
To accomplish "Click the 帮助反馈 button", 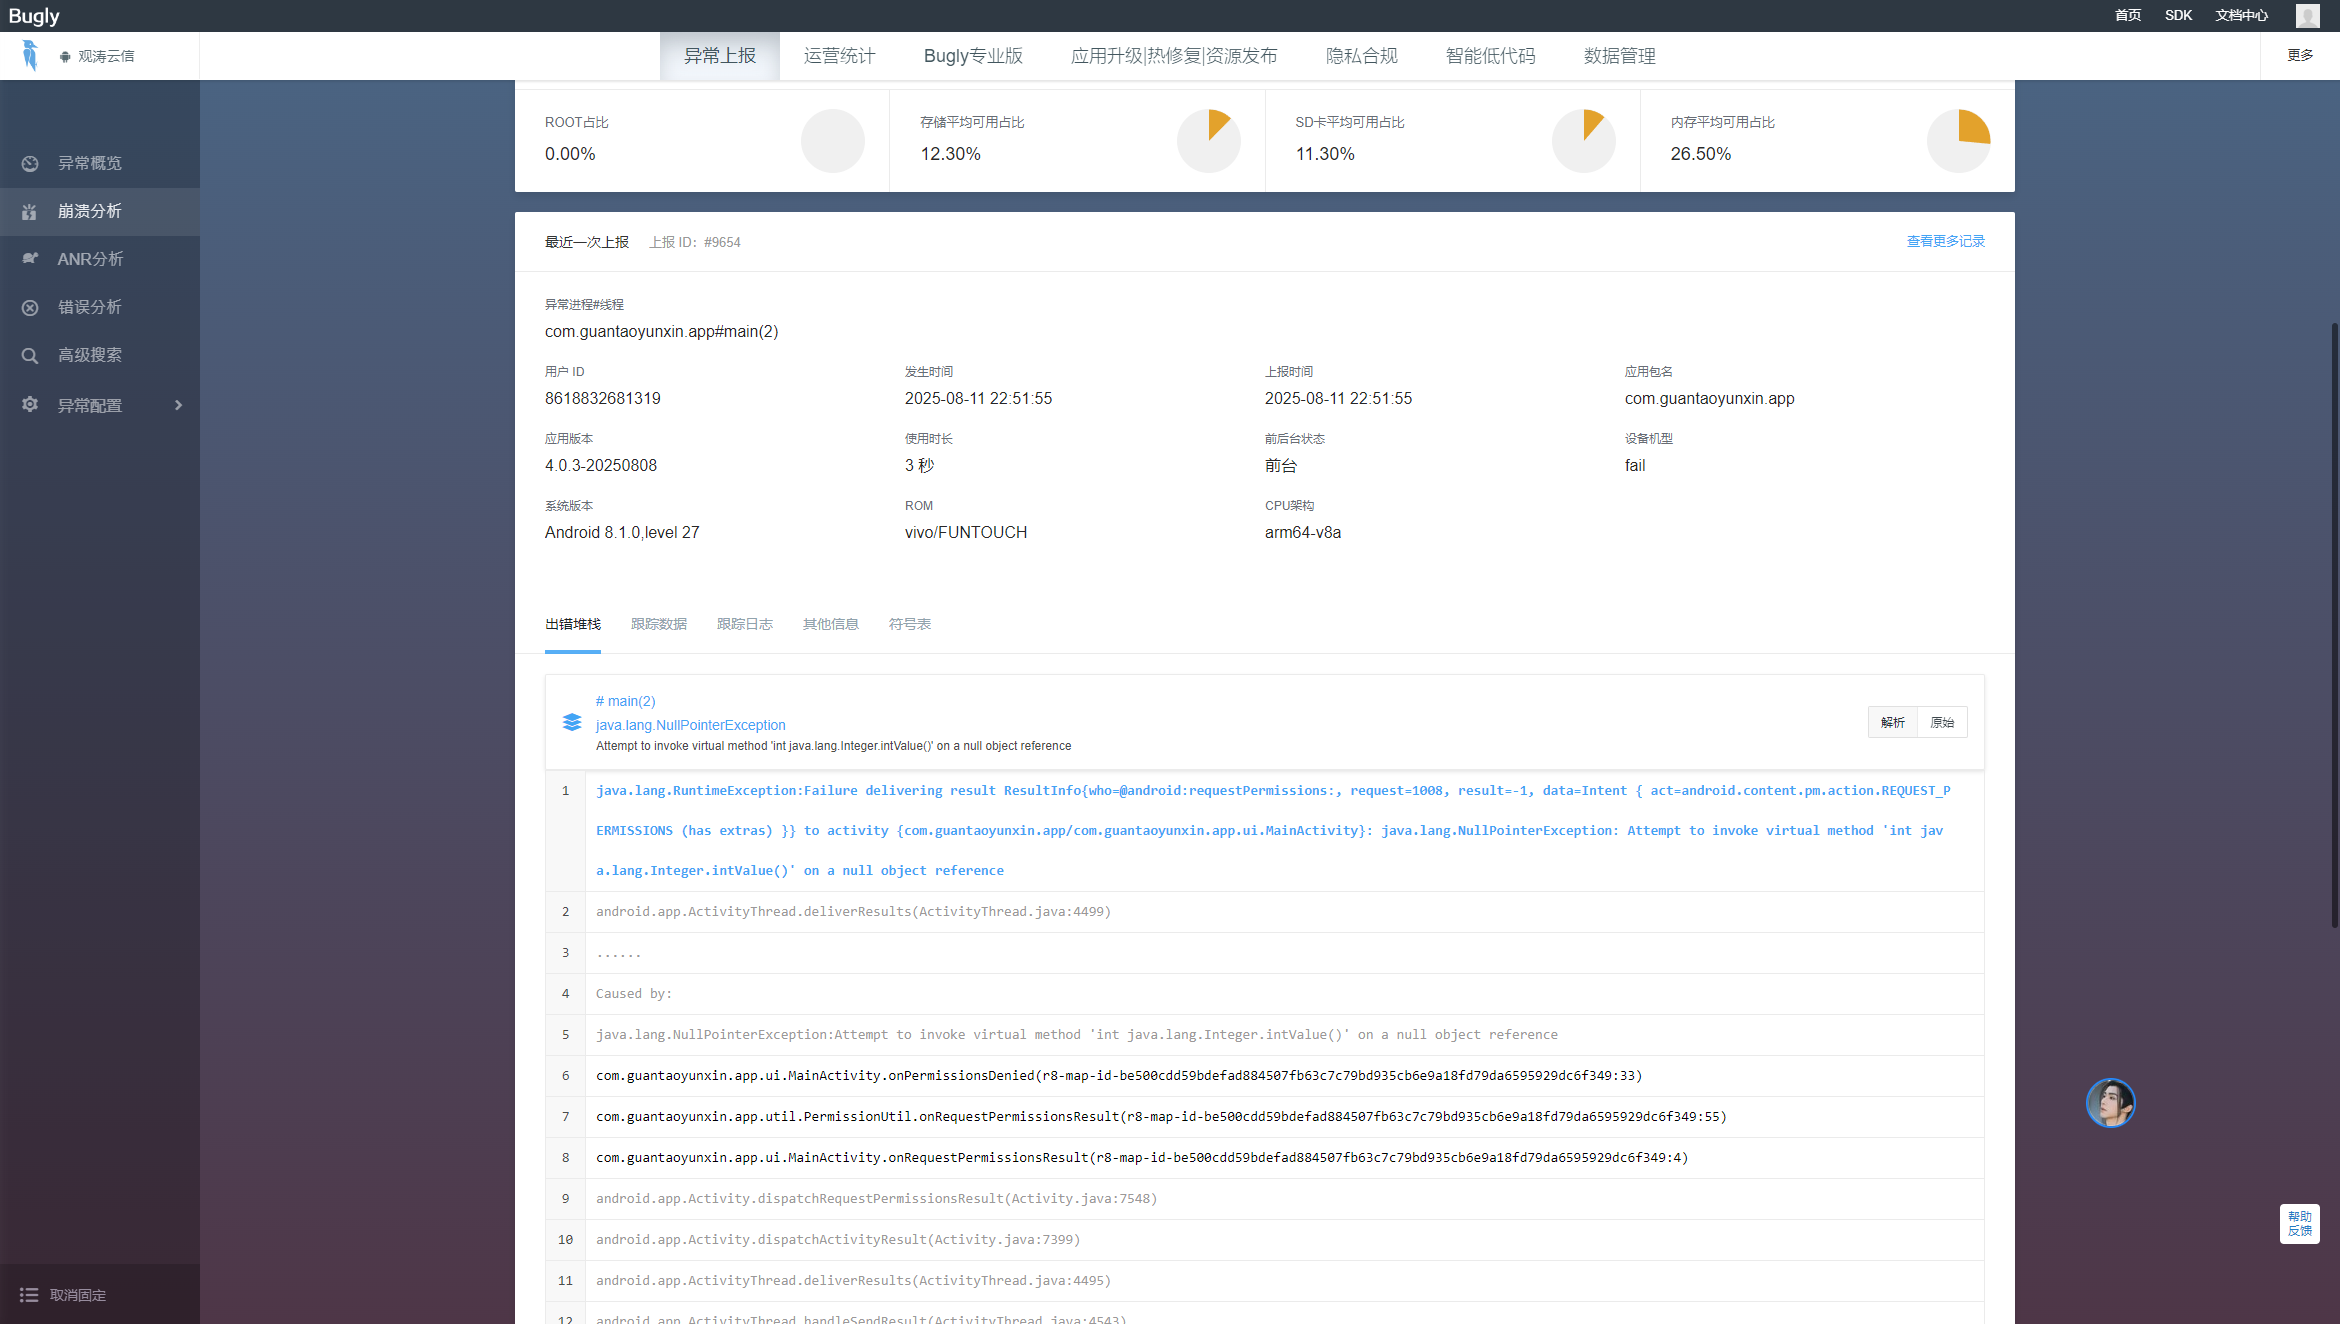I will [2299, 1225].
